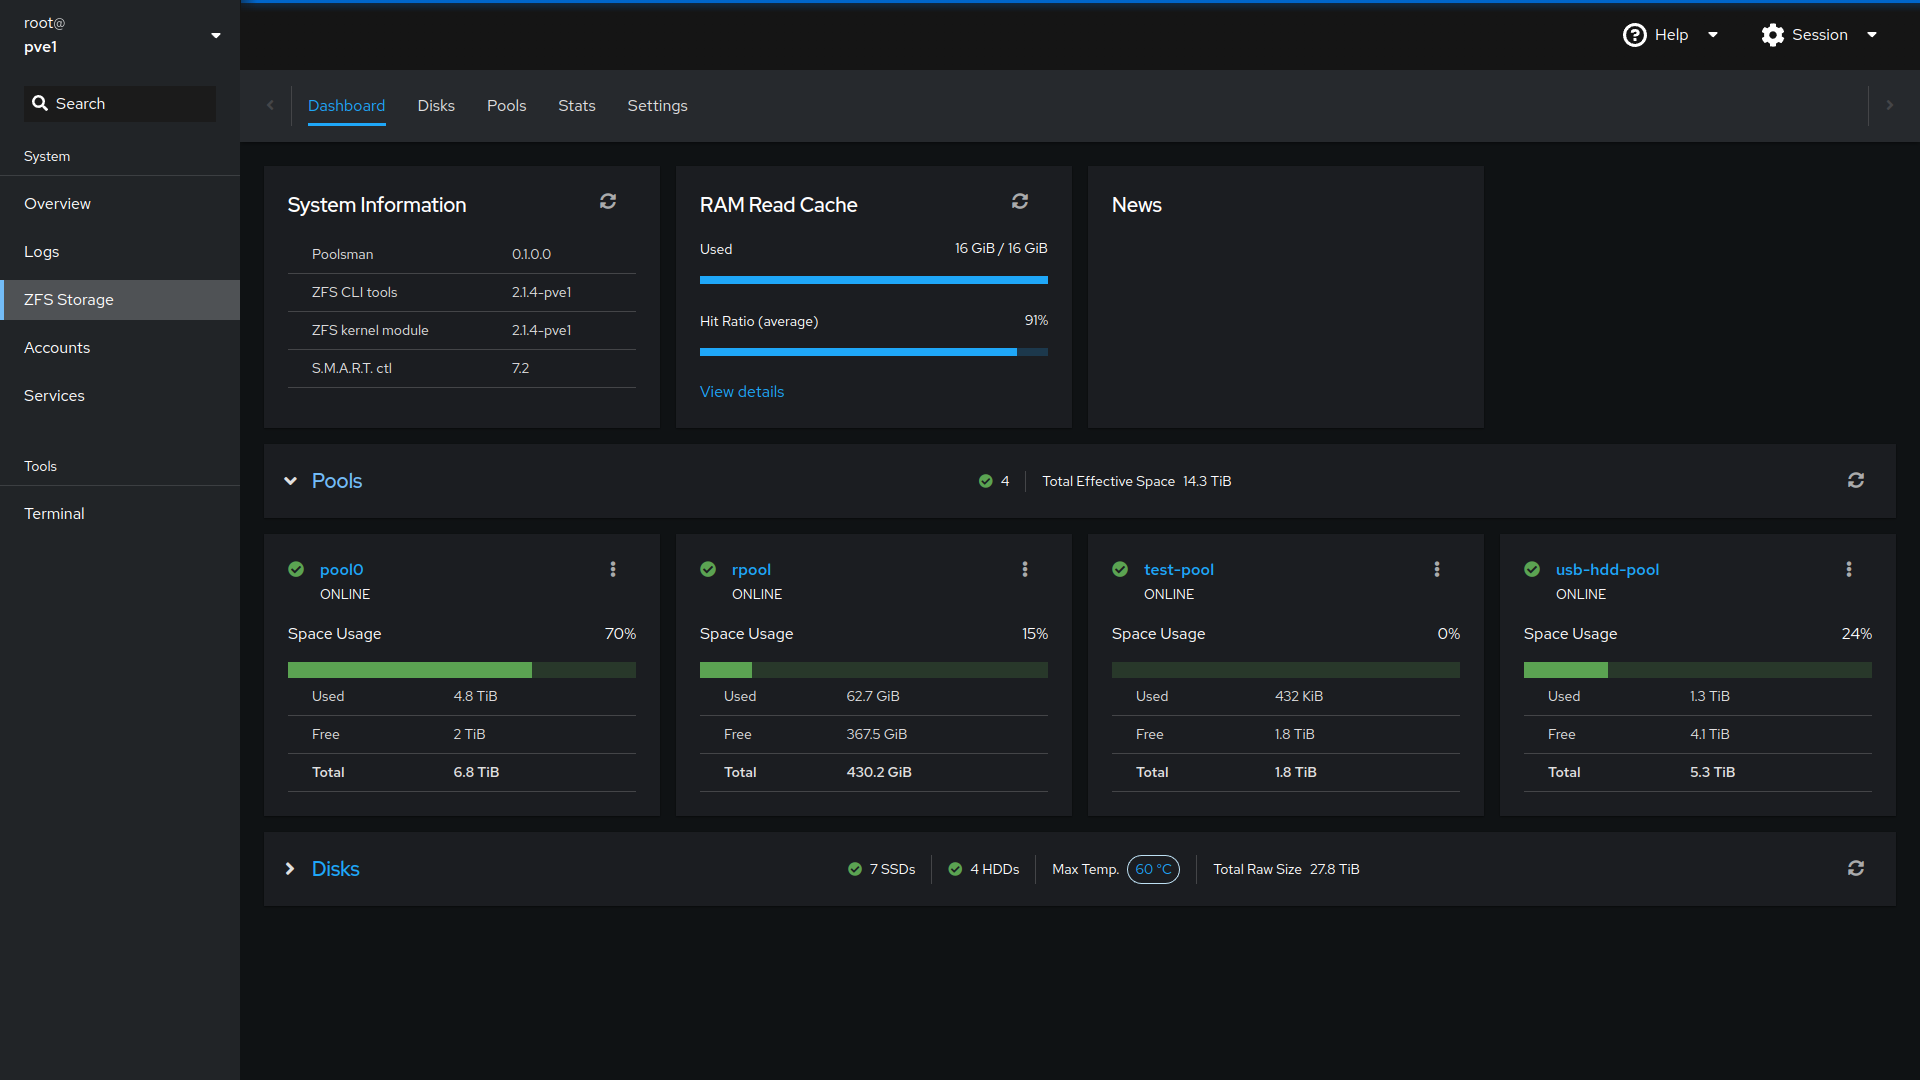Open Services in the sidebar
1920x1080 pixels.
(x=120, y=396)
